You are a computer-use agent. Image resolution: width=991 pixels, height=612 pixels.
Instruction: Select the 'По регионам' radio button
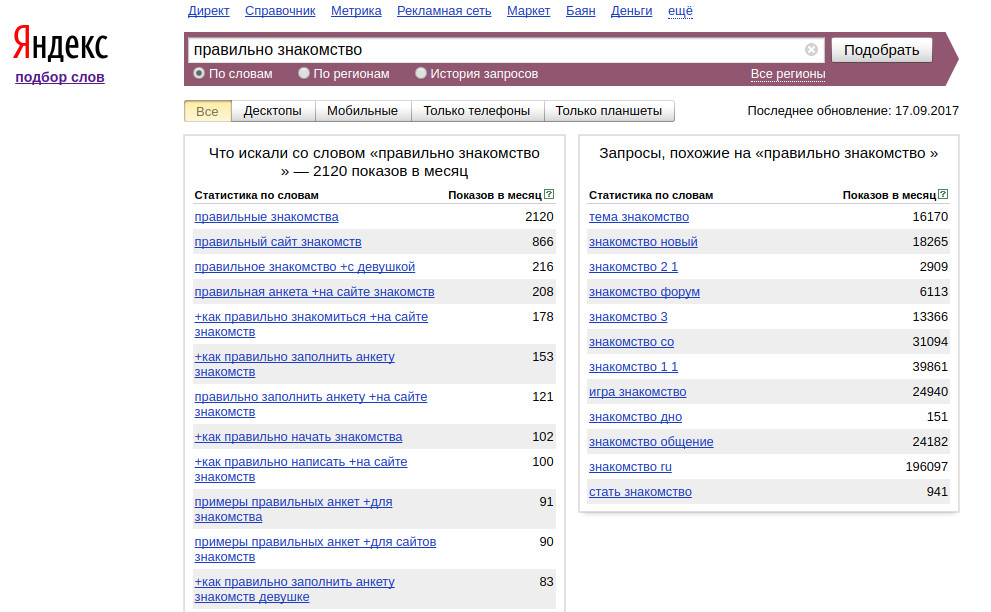(x=304, y=73)
